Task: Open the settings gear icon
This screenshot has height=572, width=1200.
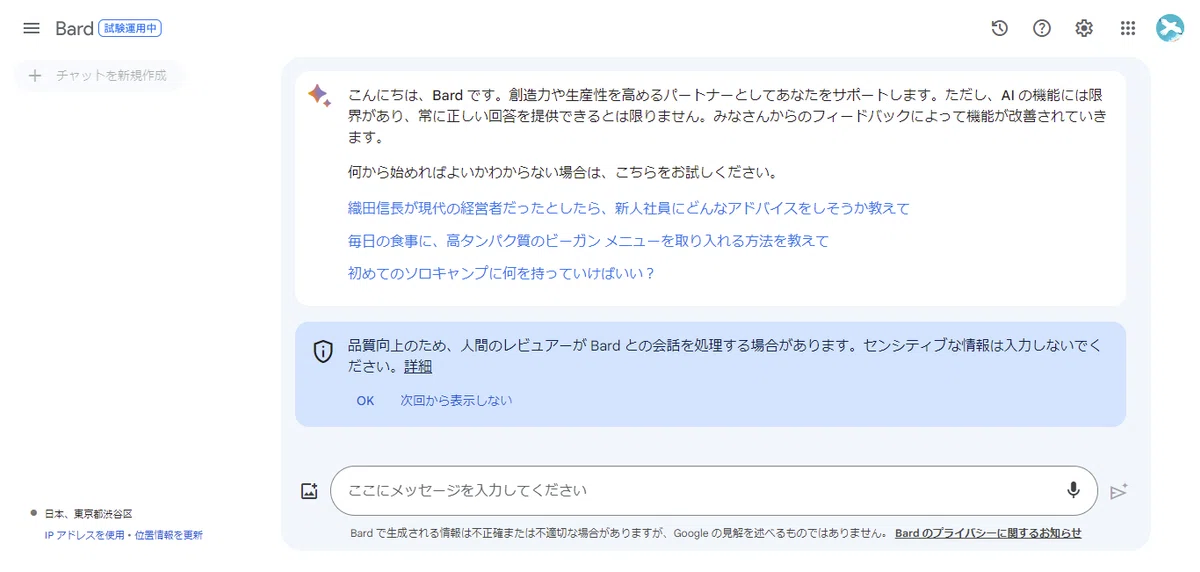Action: [x=1084, y=28]
